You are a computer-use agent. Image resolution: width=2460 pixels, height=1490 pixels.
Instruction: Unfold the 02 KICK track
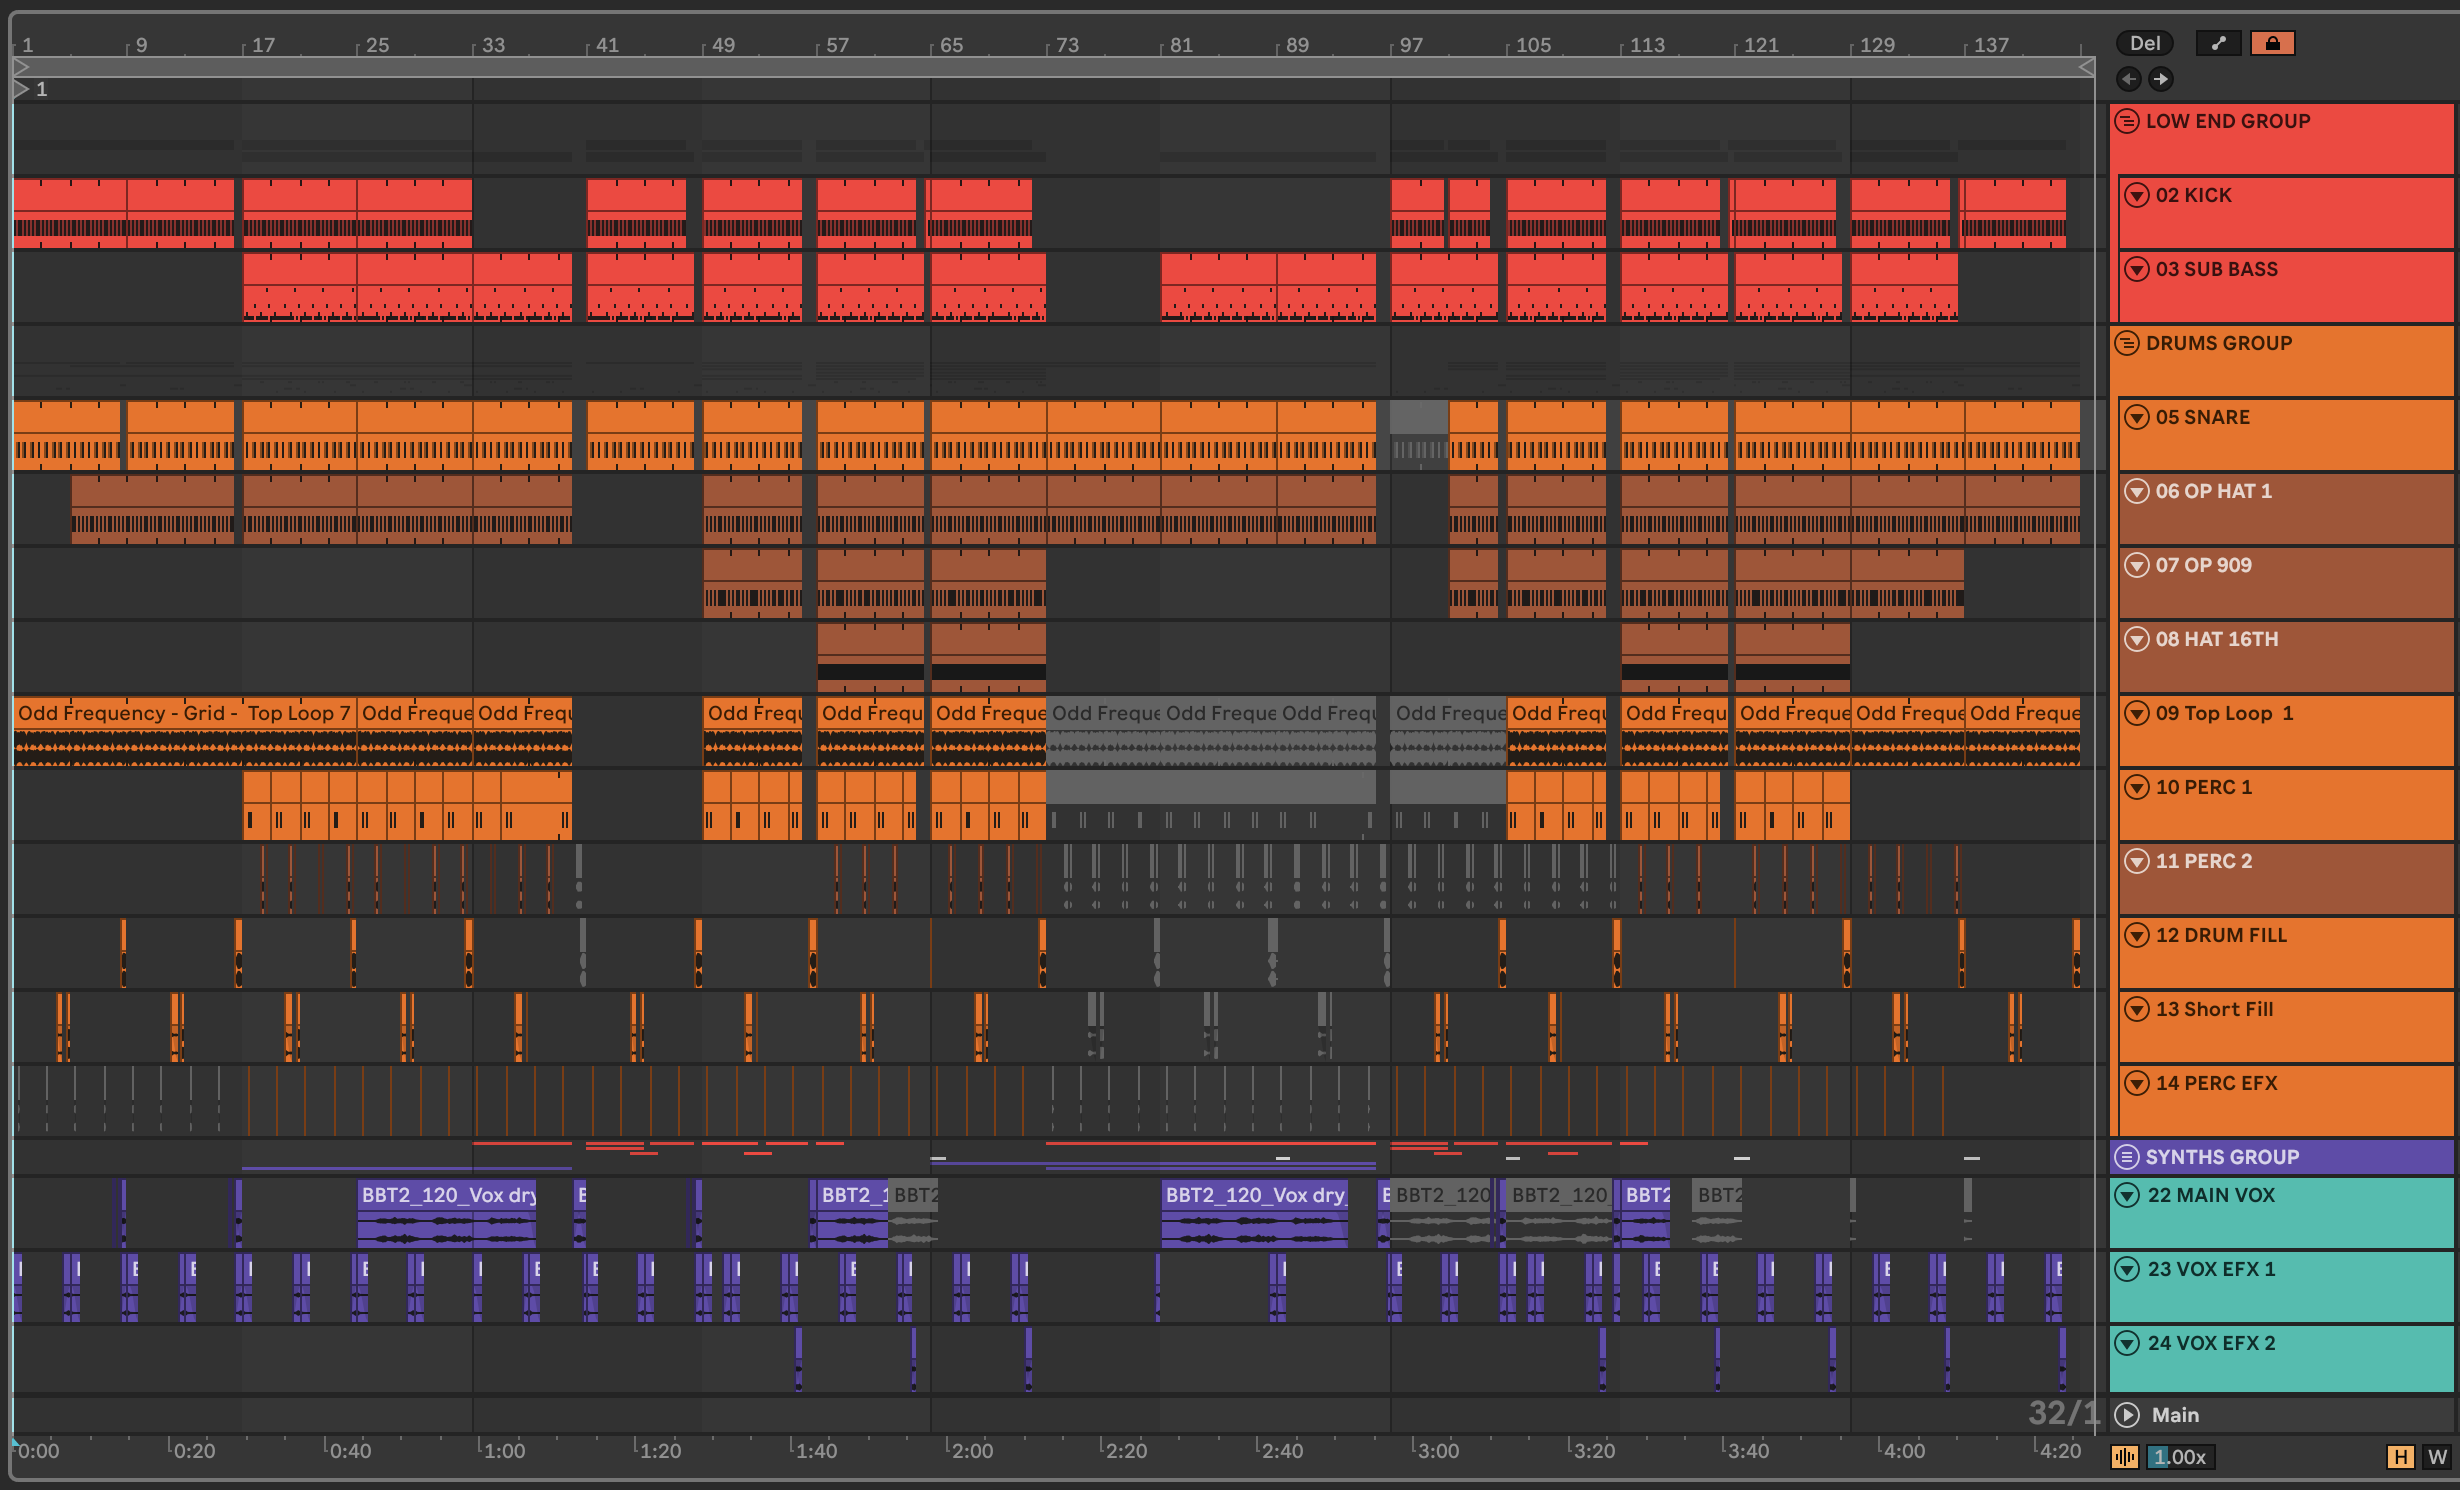coord(2137,195)
